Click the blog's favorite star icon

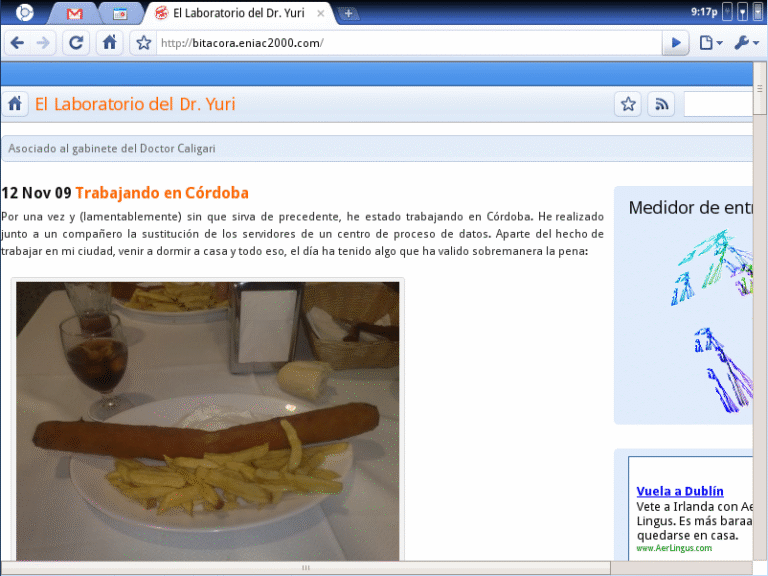(628, 104)
